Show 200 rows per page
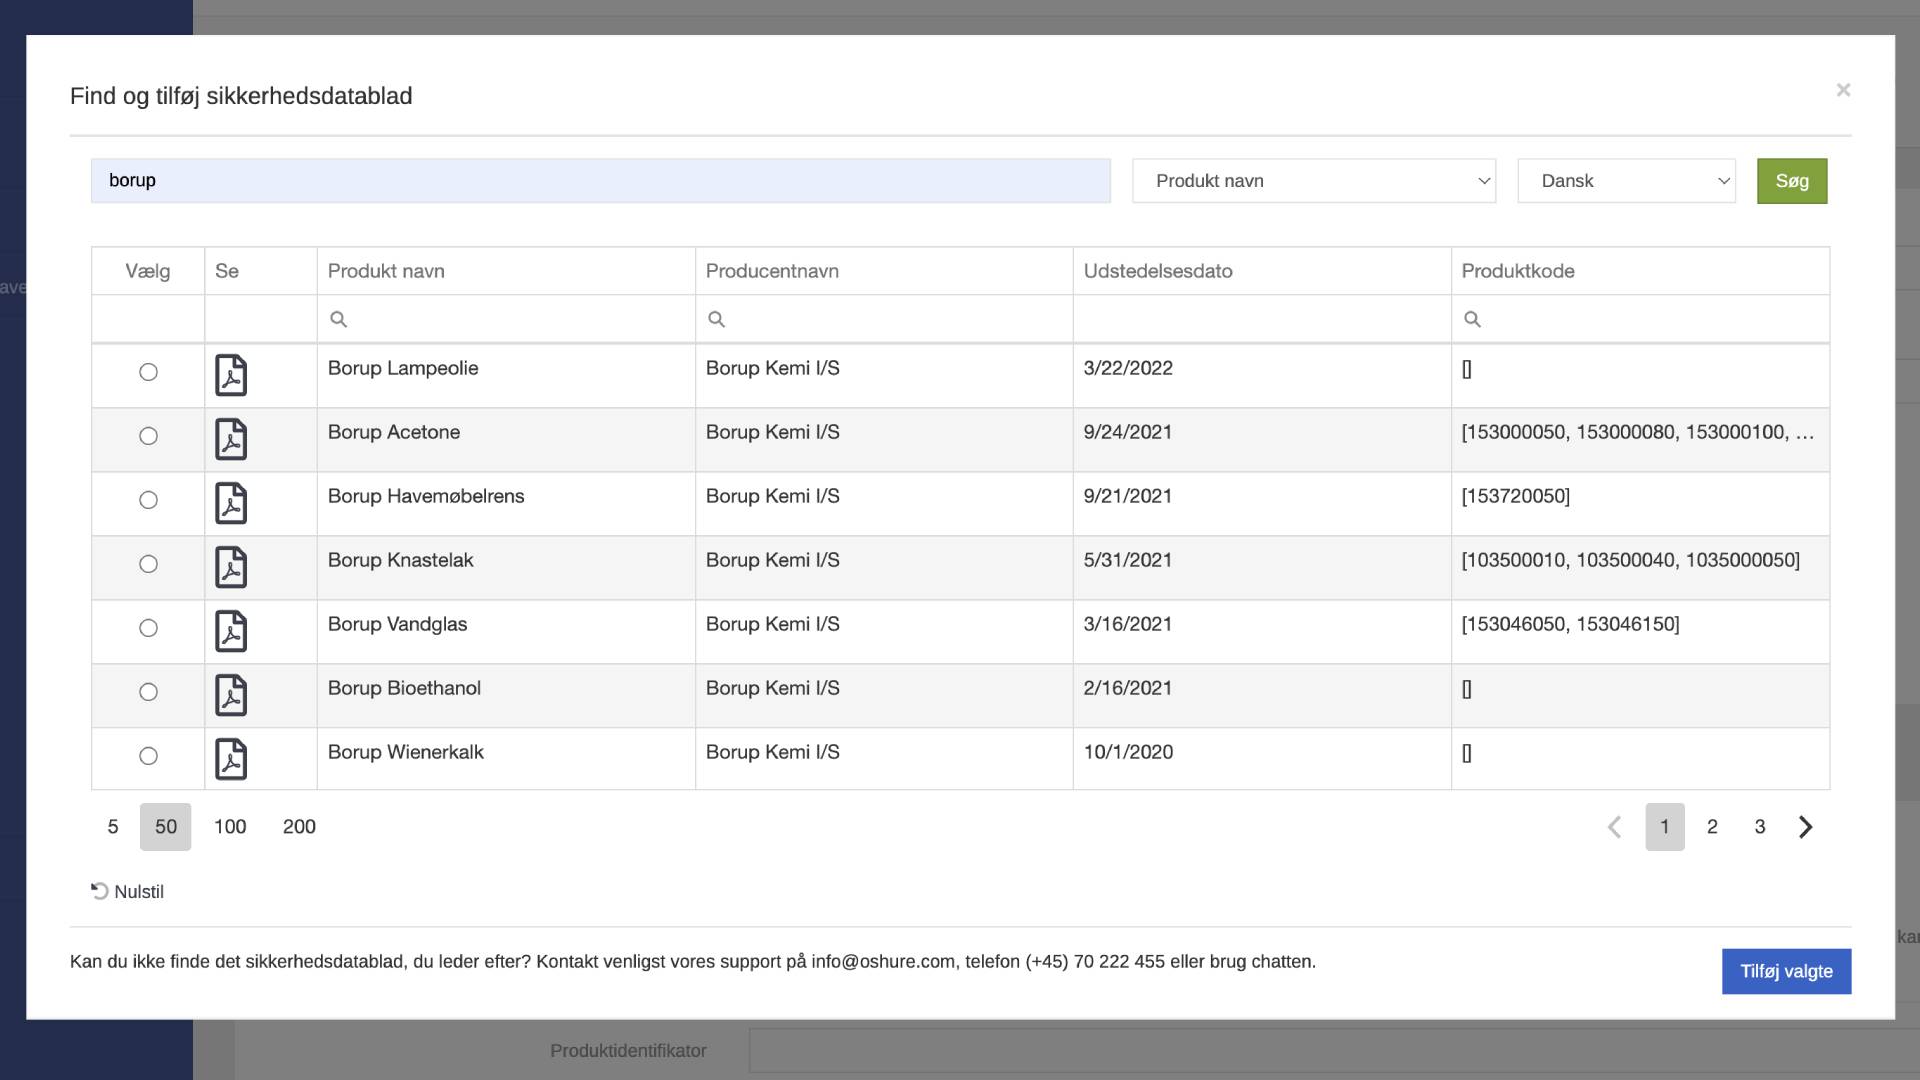The width and height of the screenshot is (1920, 1080). coord(299,827)
